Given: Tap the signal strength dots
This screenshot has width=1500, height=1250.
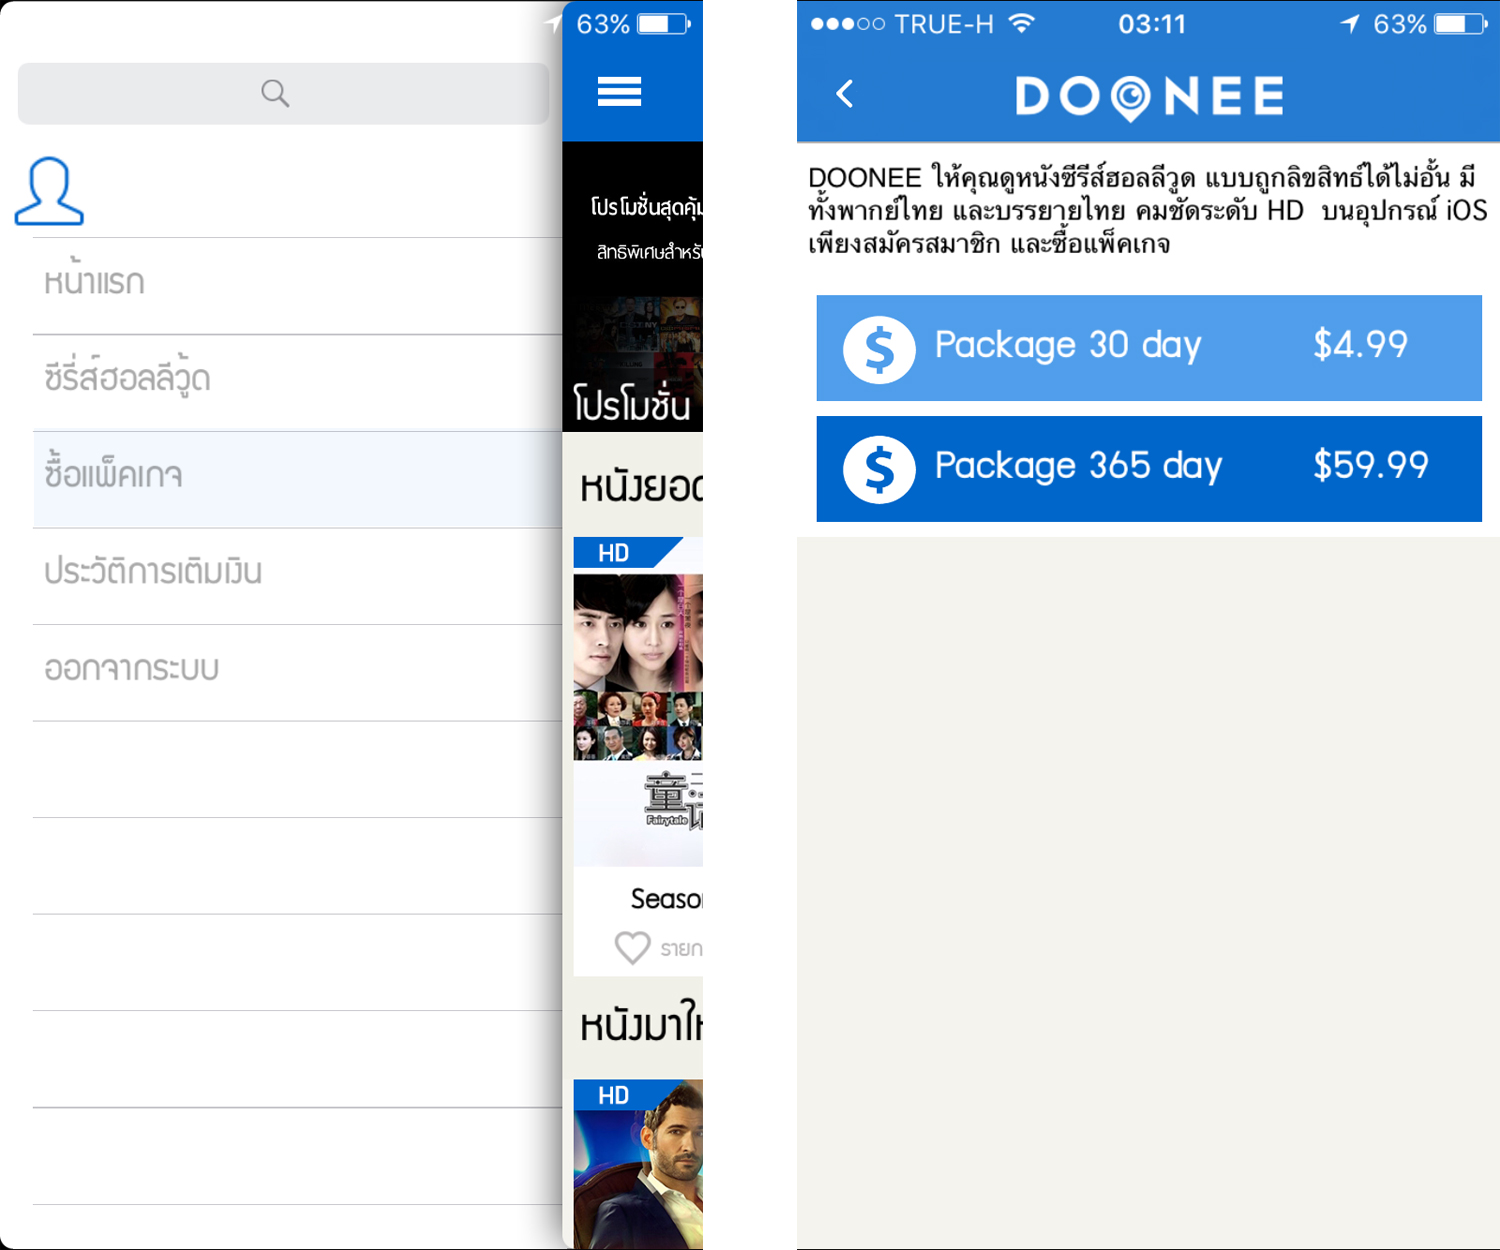Looking at the screenshot, I should pos(847,24).
